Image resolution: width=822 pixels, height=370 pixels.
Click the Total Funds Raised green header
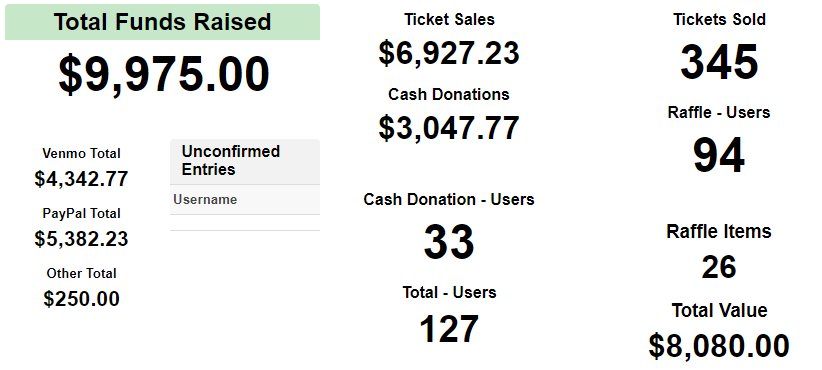163,22
